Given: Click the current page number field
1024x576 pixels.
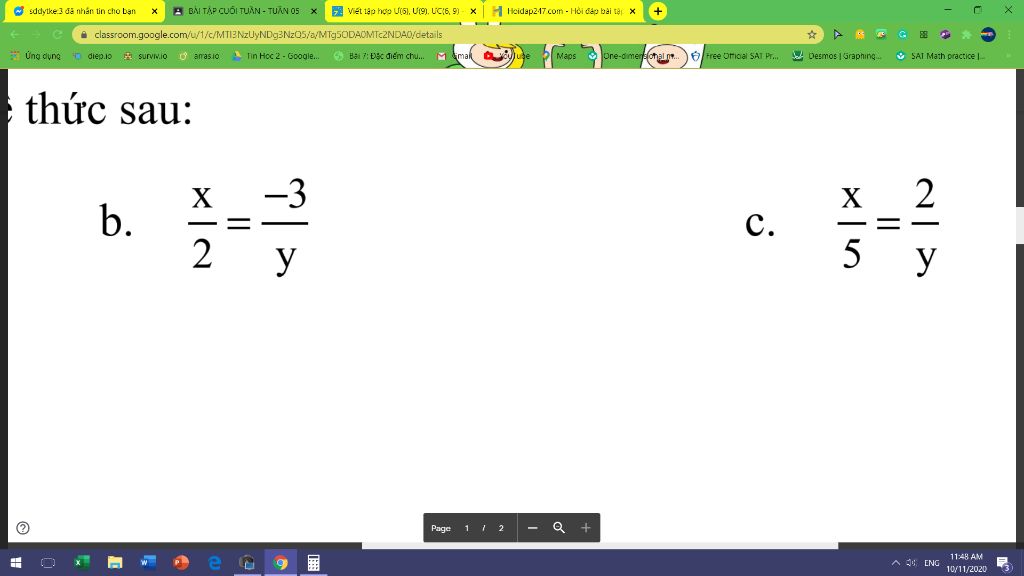Looking at the screenshot, I should 466,528.
